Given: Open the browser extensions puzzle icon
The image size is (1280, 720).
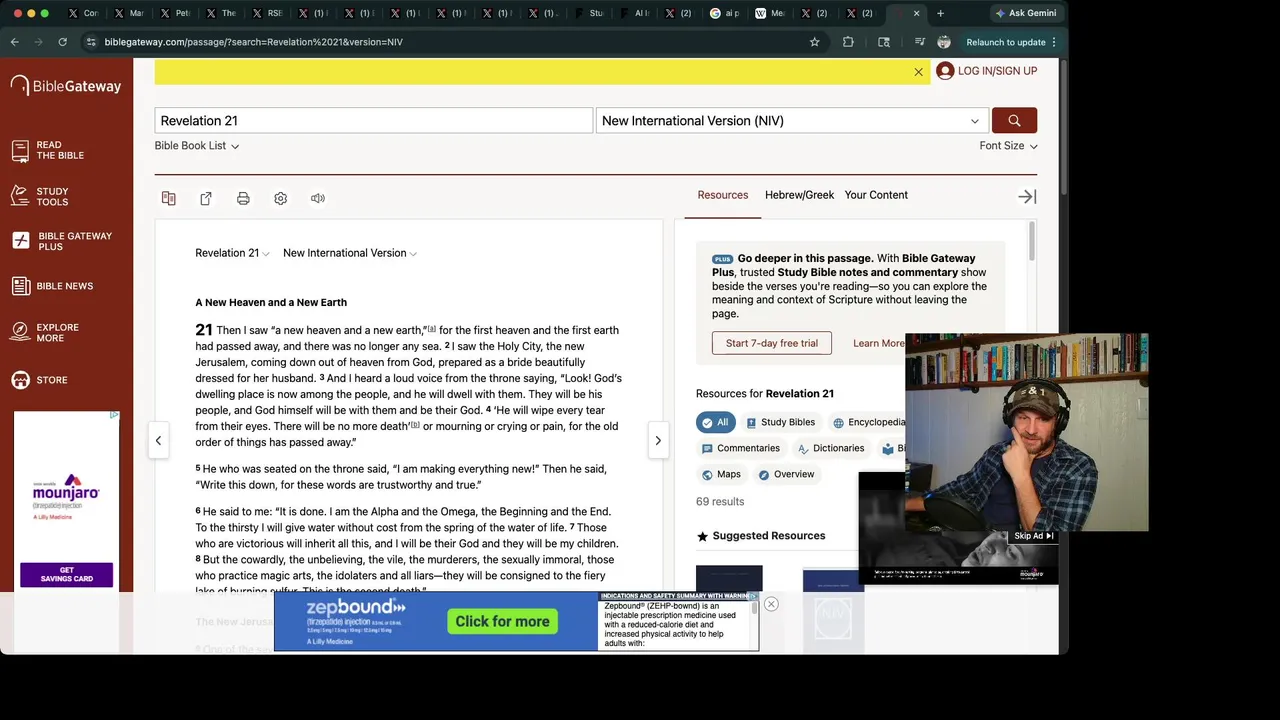Looking at the screenshot, I should 848,42.
